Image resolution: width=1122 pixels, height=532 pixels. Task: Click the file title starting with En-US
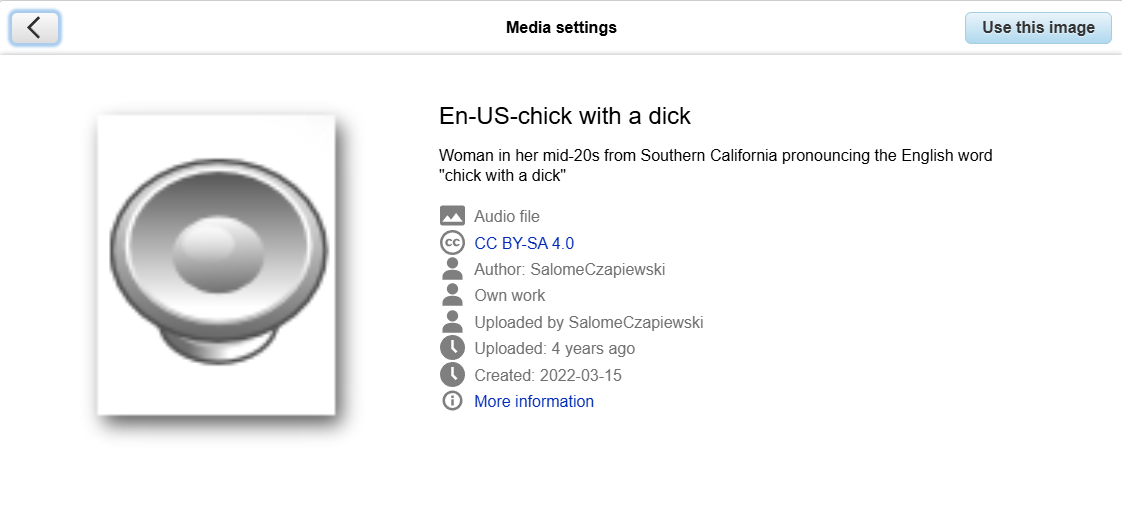(x=565, y=116)
